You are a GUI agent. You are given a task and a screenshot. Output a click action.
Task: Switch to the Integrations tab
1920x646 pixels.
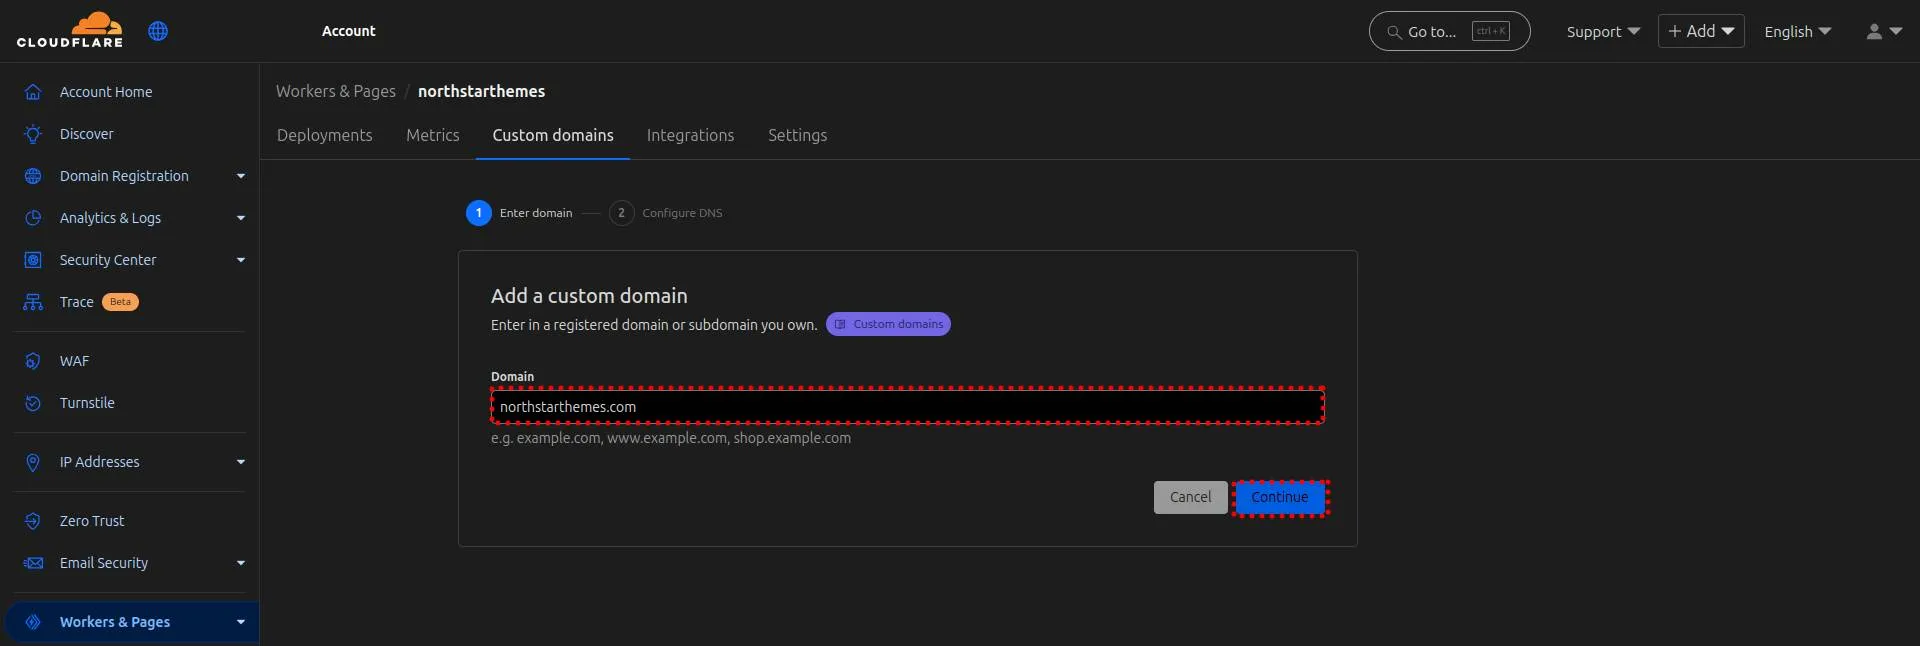tap(690, 135)
